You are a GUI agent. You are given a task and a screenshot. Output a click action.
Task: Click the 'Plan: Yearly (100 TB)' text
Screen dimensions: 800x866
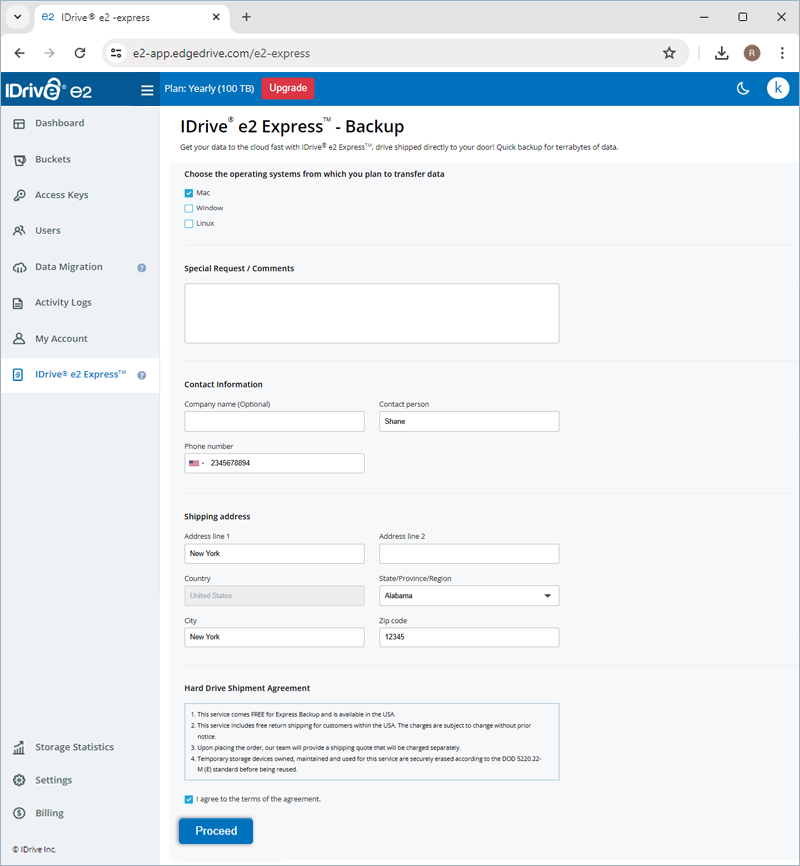pos(209,89)
